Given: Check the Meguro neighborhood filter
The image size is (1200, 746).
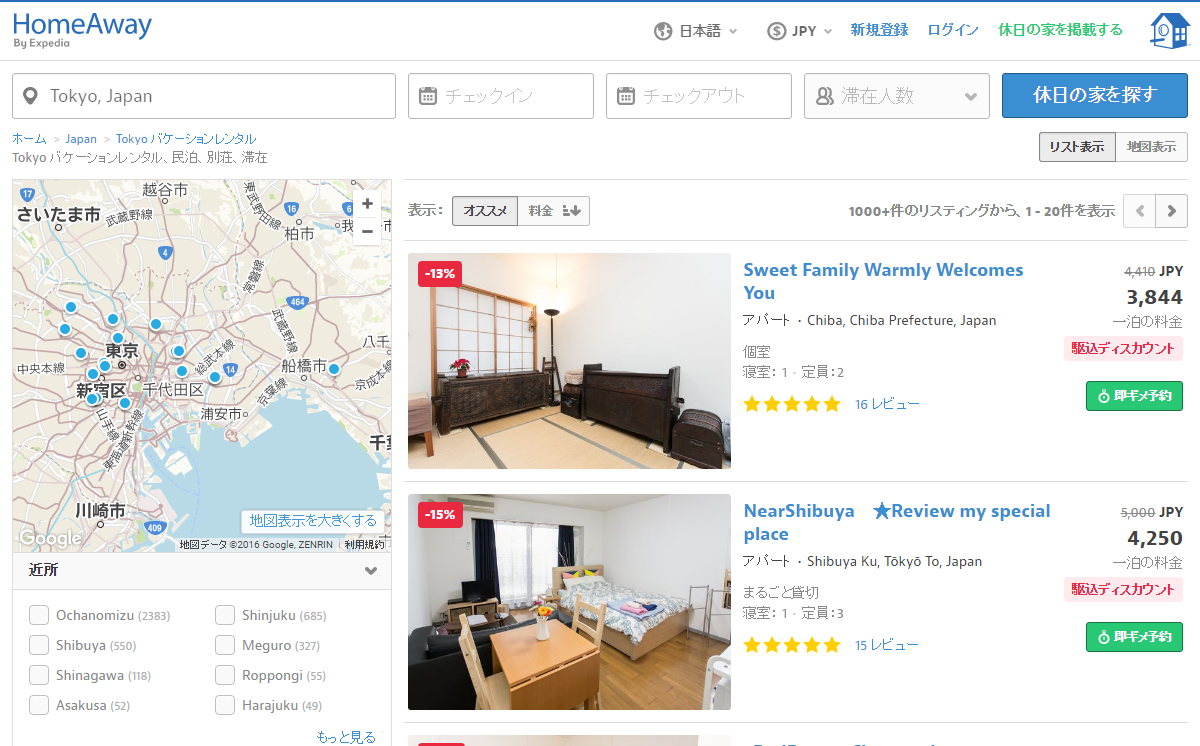Looking at the screenshot, I should [225, 645].
